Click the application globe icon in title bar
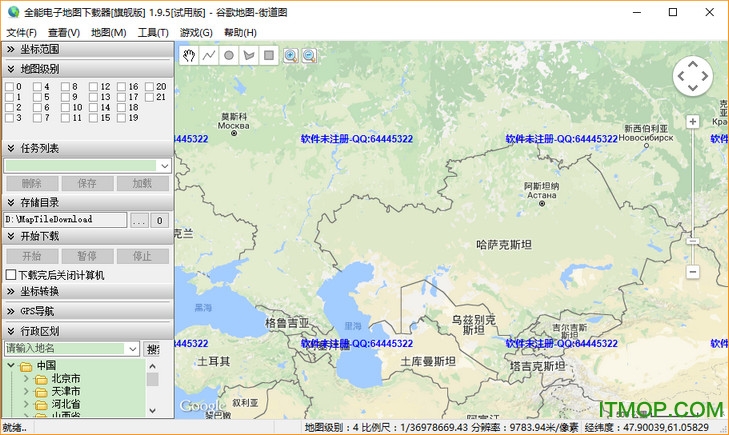729x435 pixels. click(x=13, y=12)
